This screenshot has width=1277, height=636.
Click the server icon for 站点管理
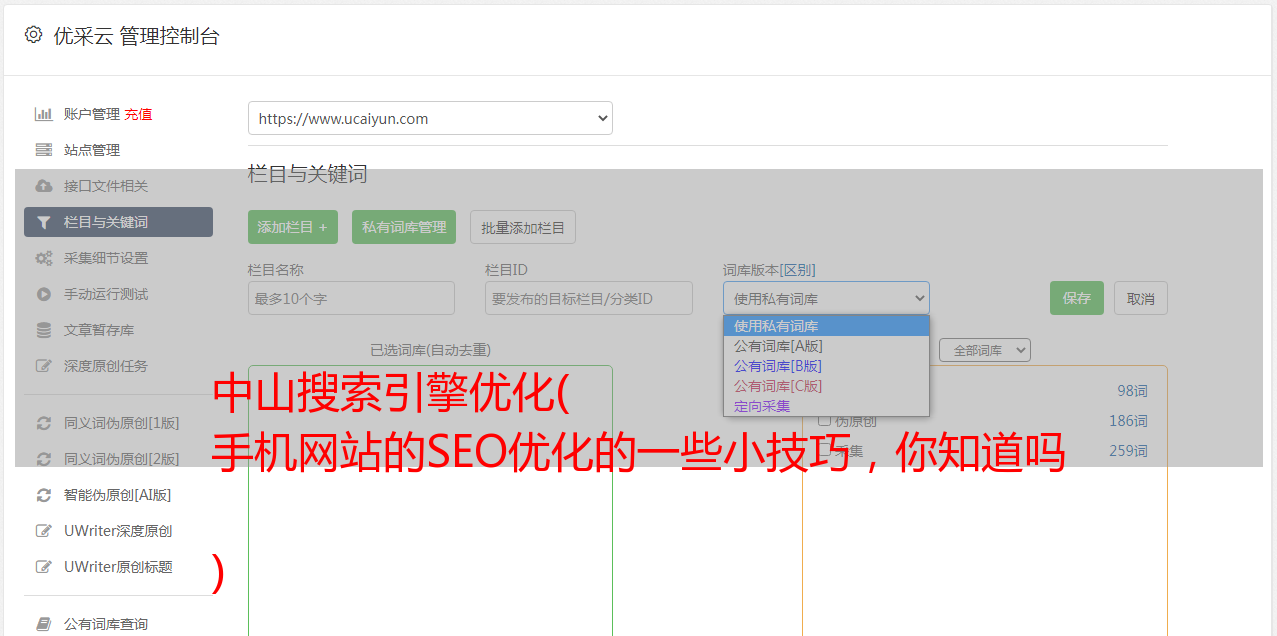coord(43,150)
